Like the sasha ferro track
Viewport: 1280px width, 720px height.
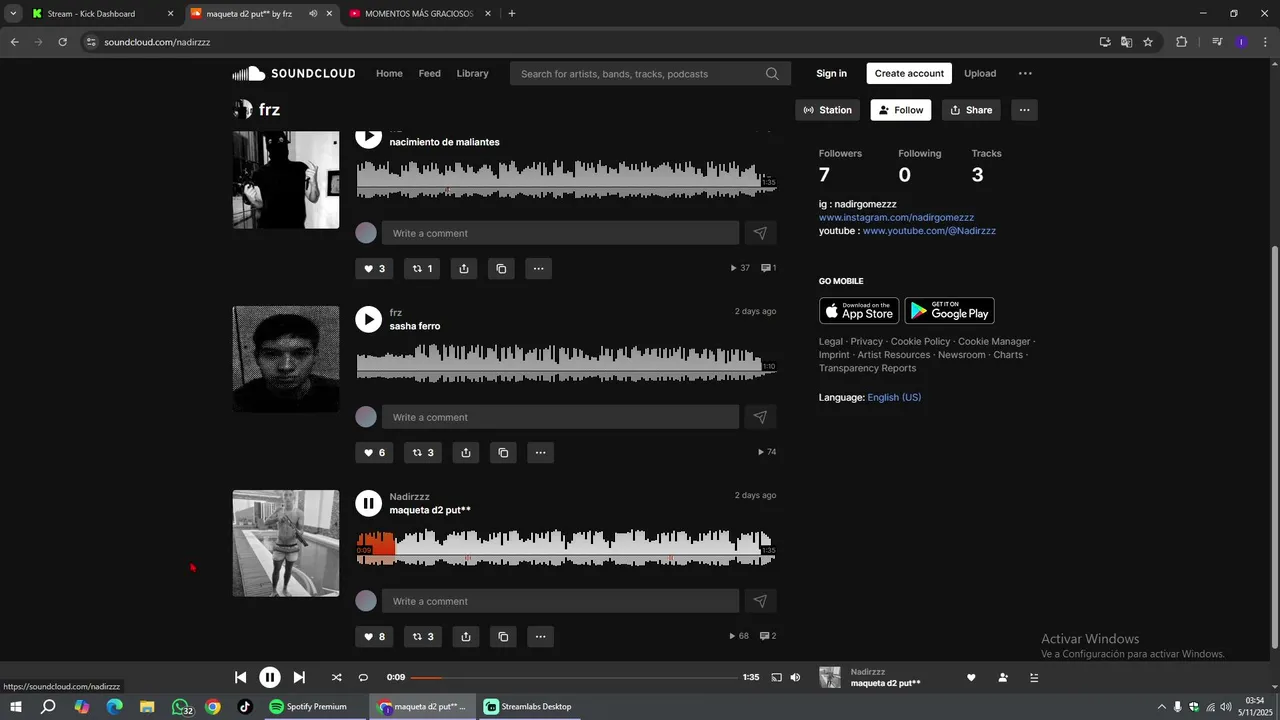[x=374, y=452]
